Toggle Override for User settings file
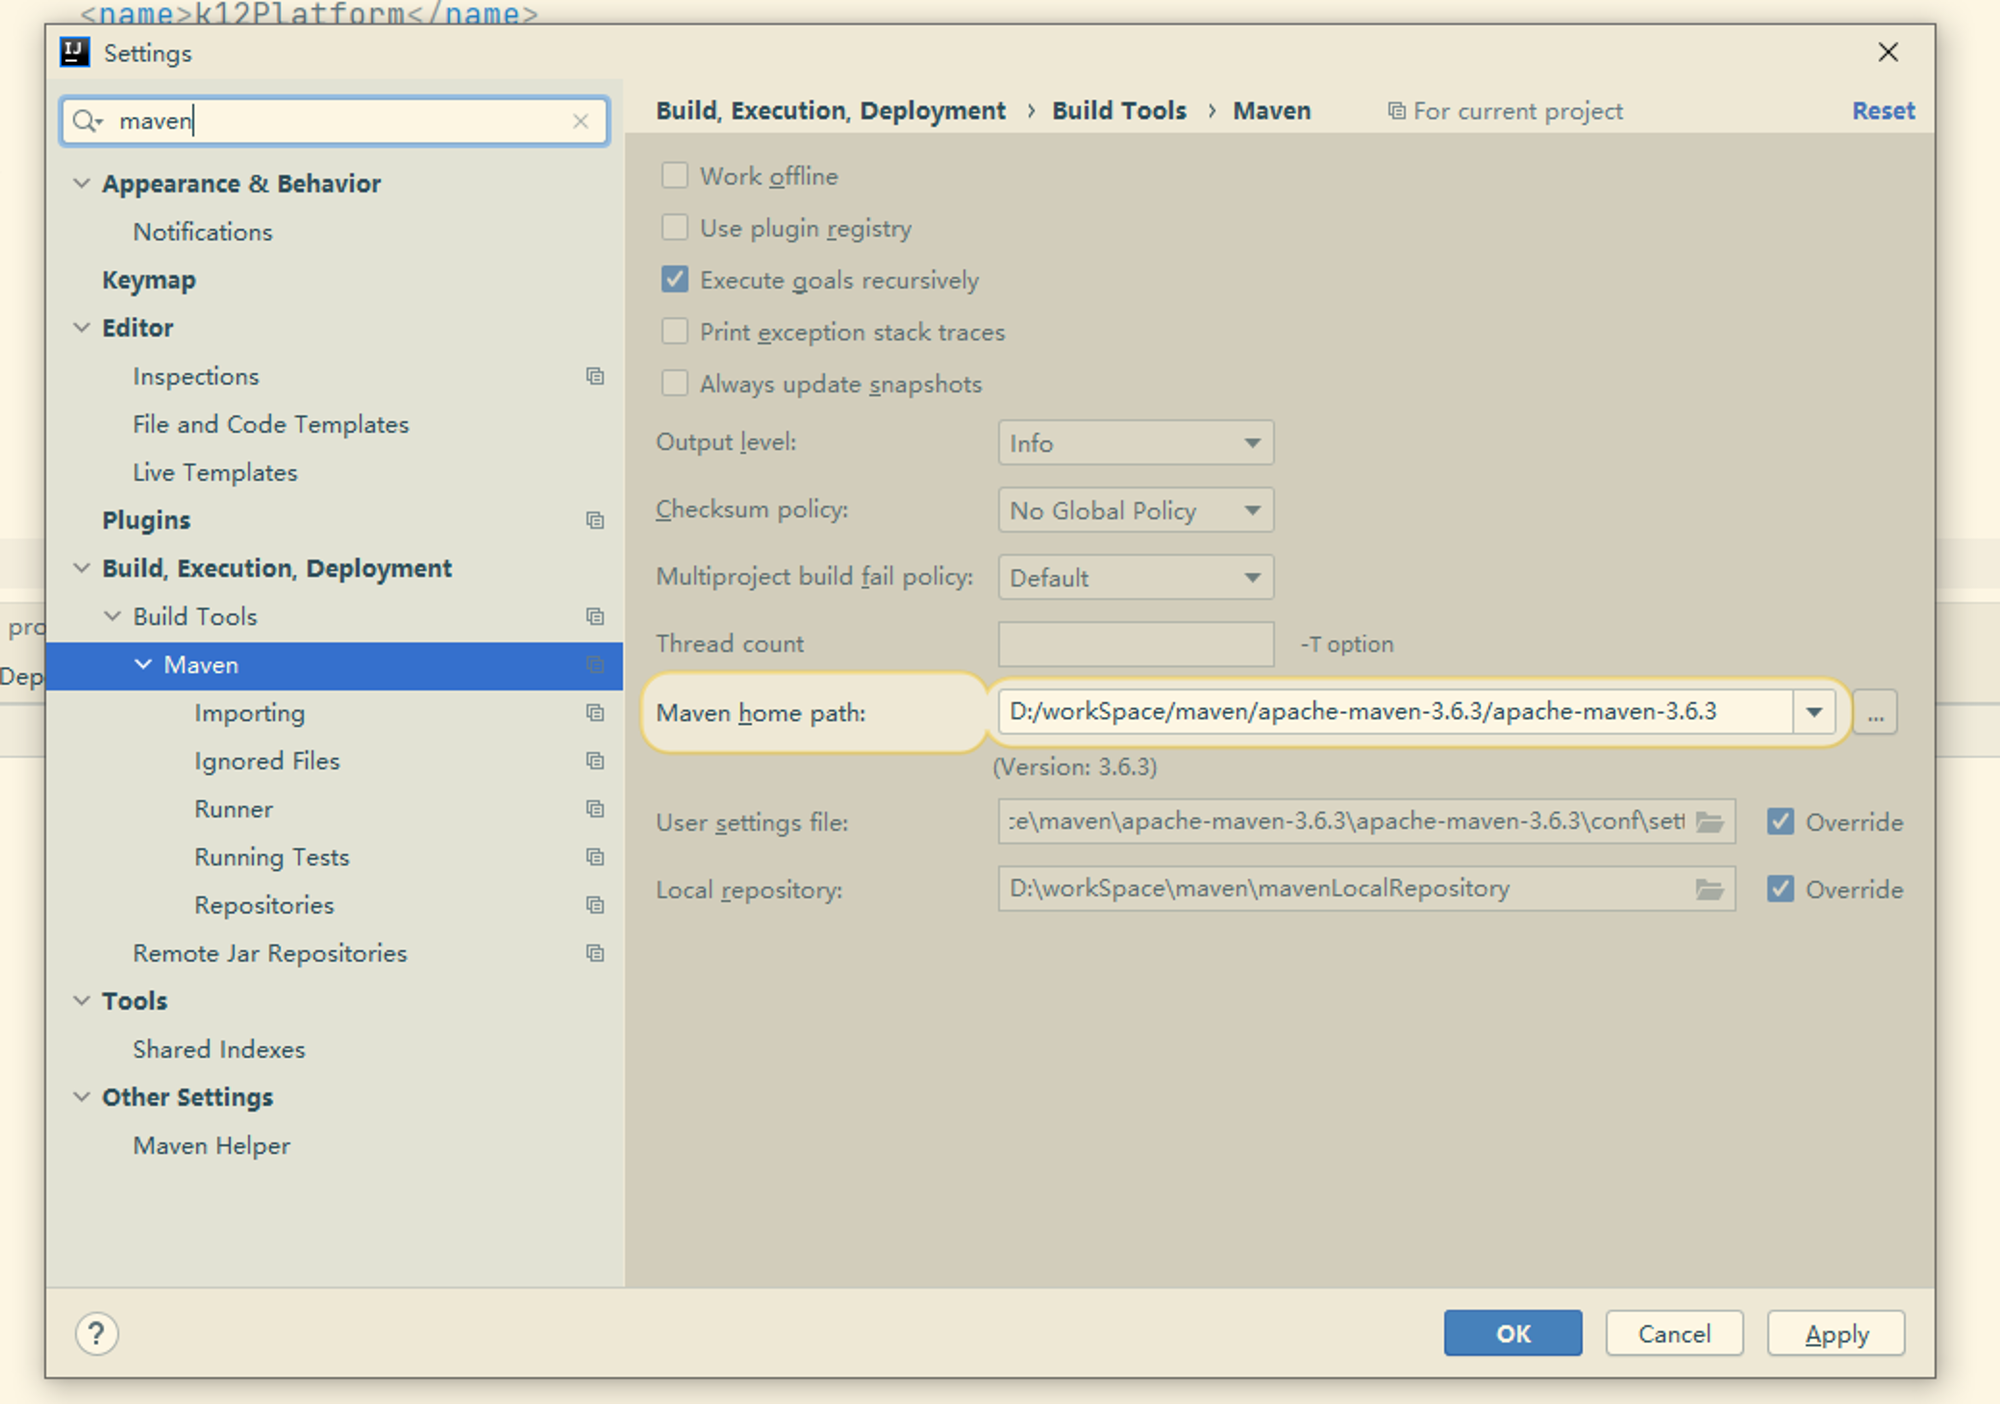The width and height of the screenshot is (2000, 1404). click(1780, 822)
